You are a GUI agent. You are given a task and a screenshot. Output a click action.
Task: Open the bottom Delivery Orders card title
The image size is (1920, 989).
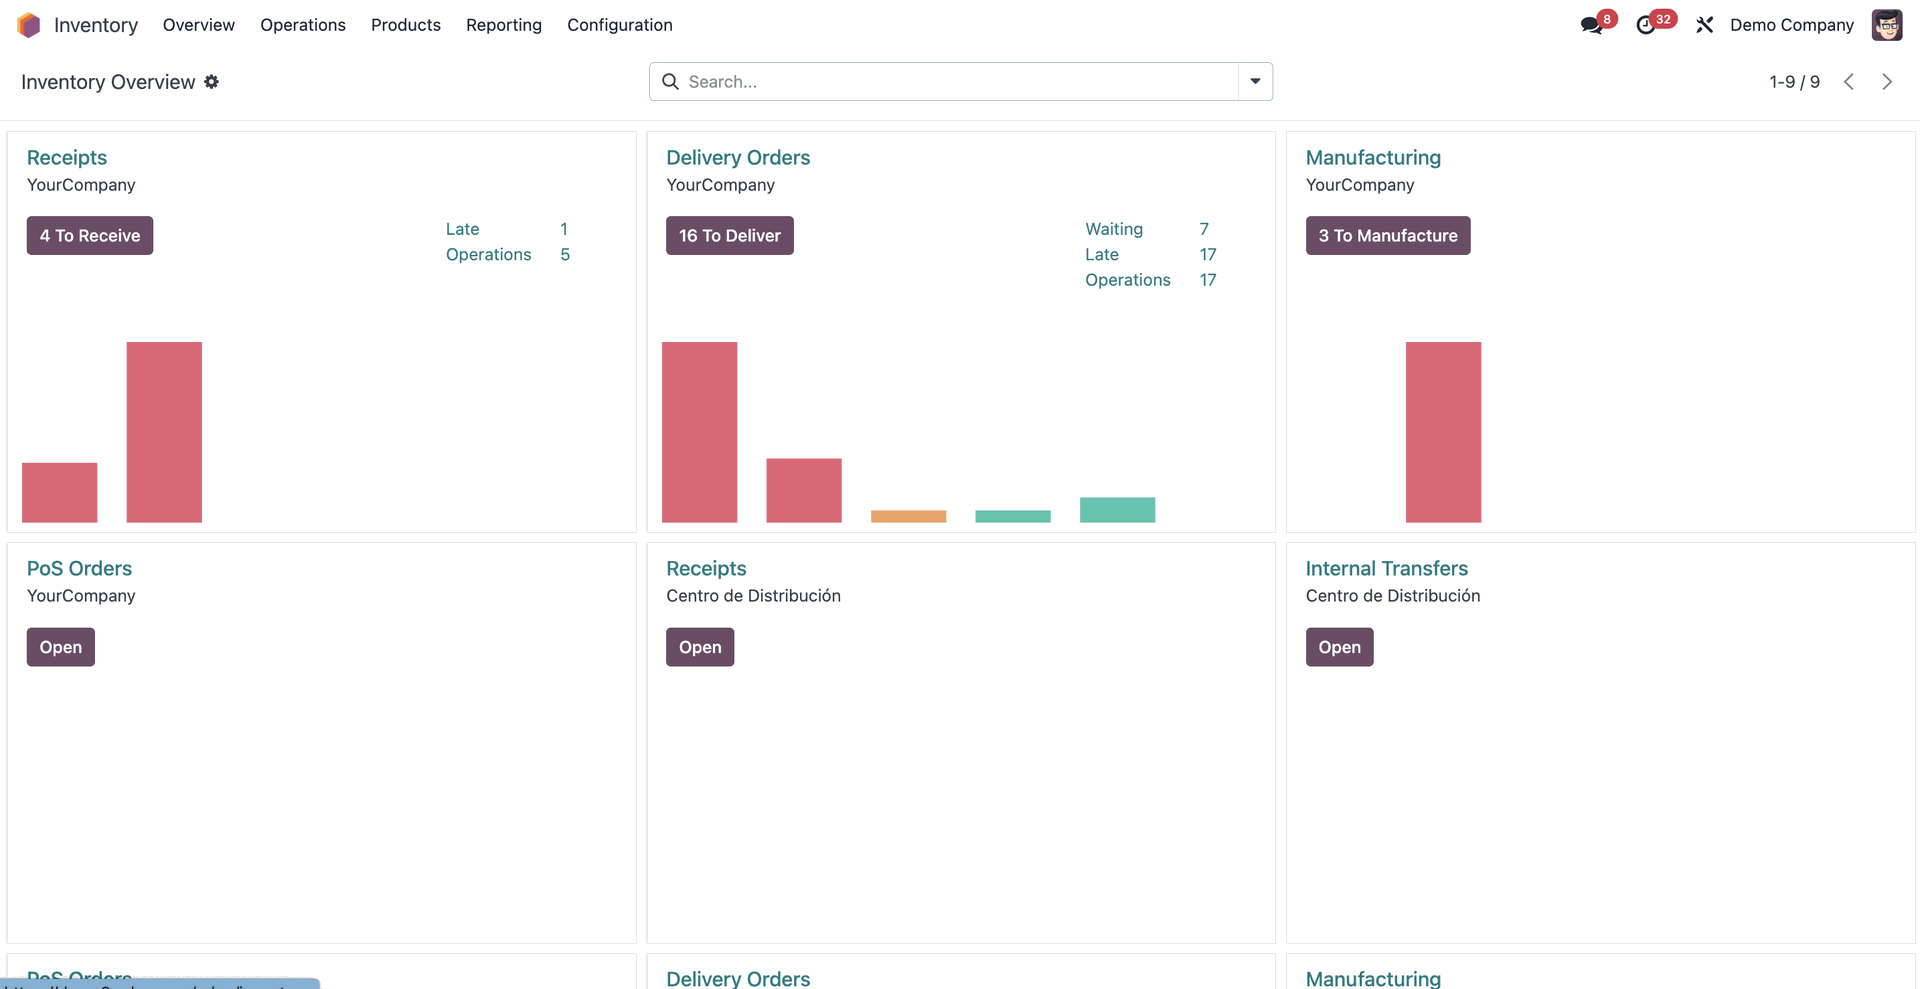pos(738,979)
